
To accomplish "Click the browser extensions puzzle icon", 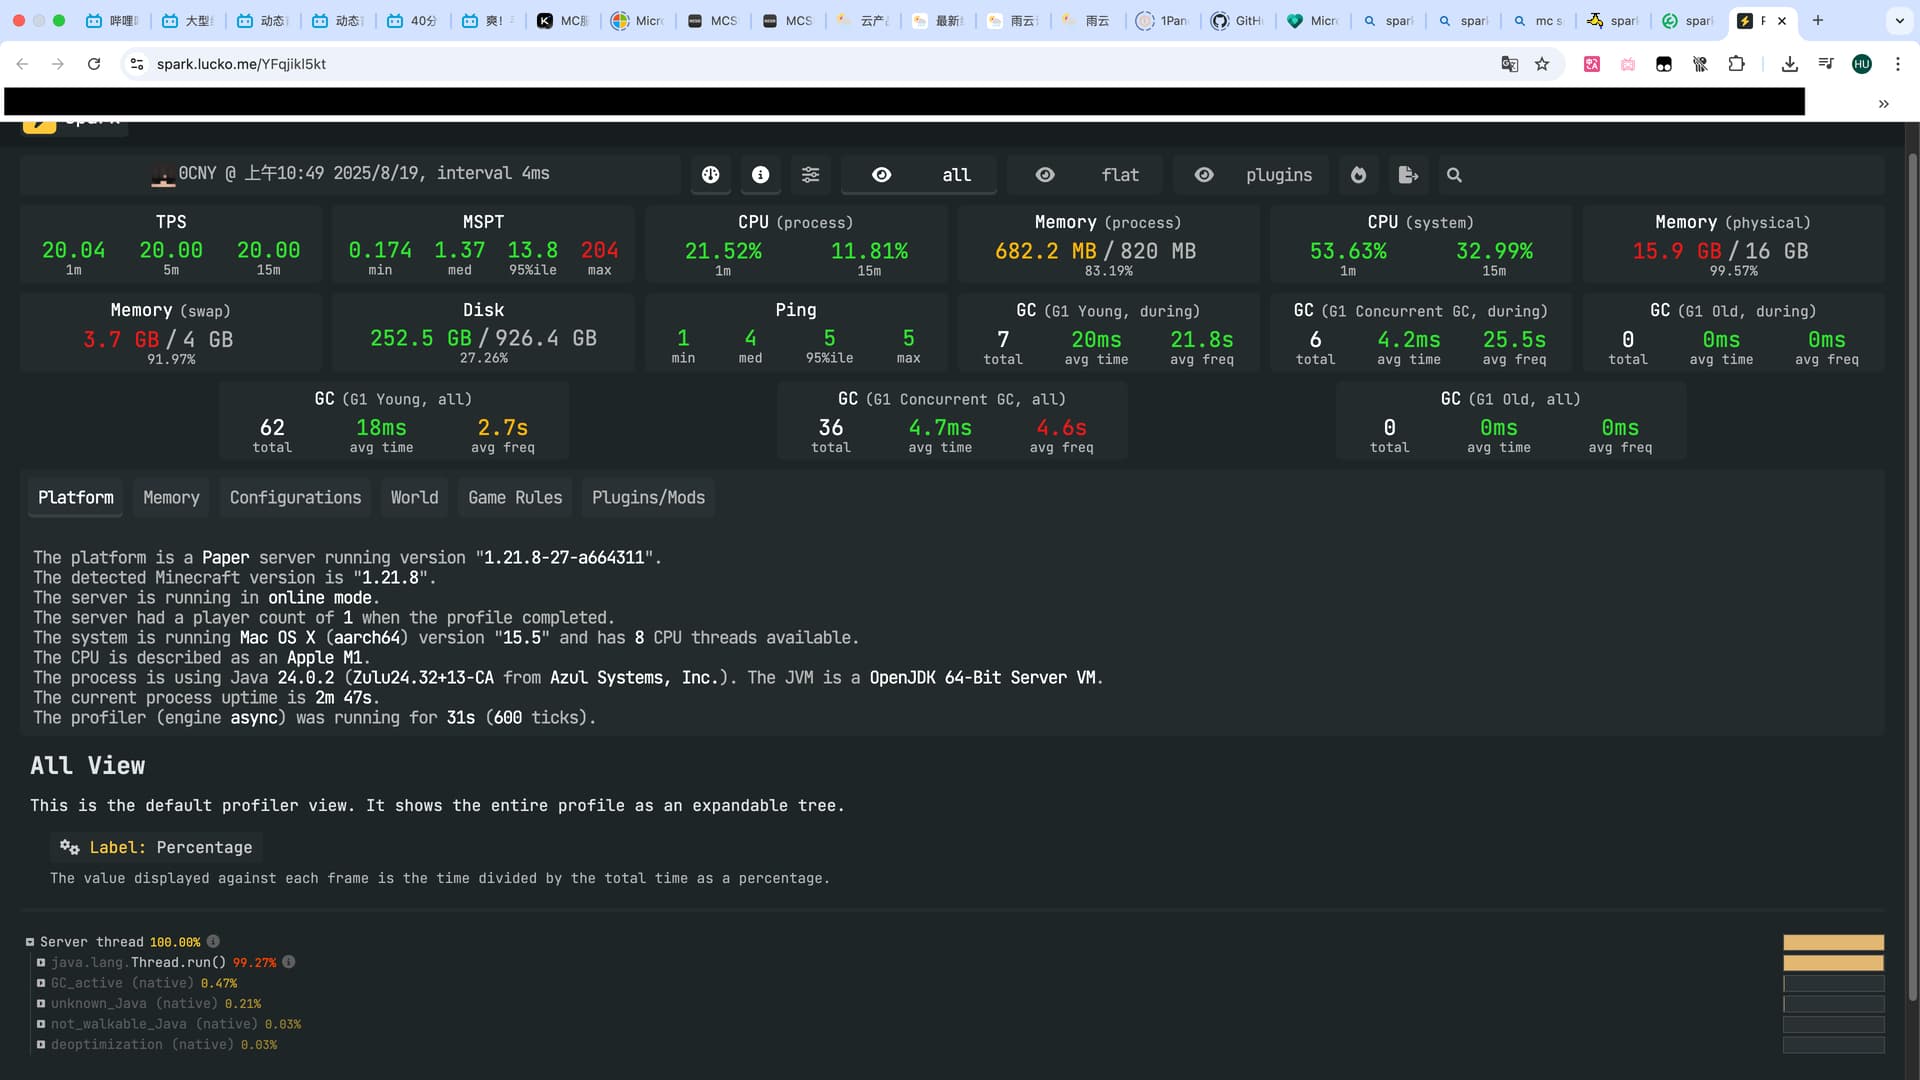I will pos(1736,64).
